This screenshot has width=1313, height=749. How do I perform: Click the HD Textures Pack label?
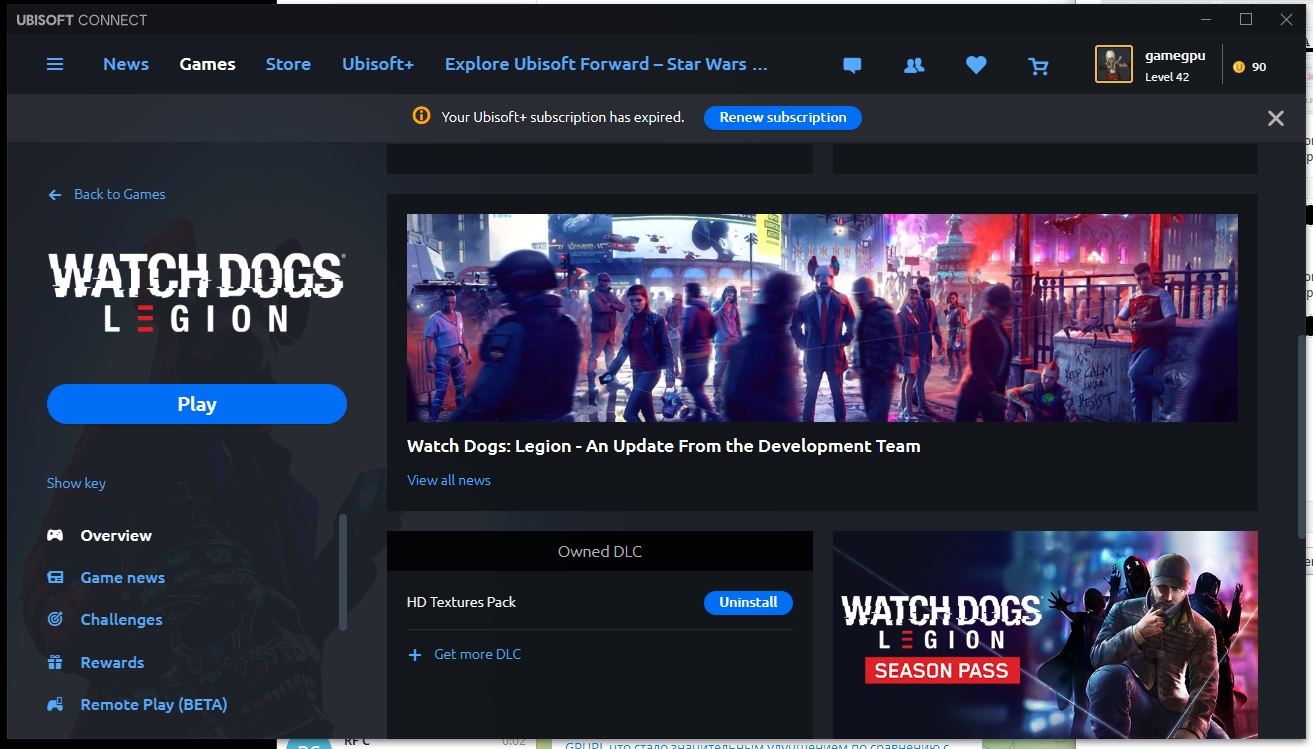click(461, 602)
